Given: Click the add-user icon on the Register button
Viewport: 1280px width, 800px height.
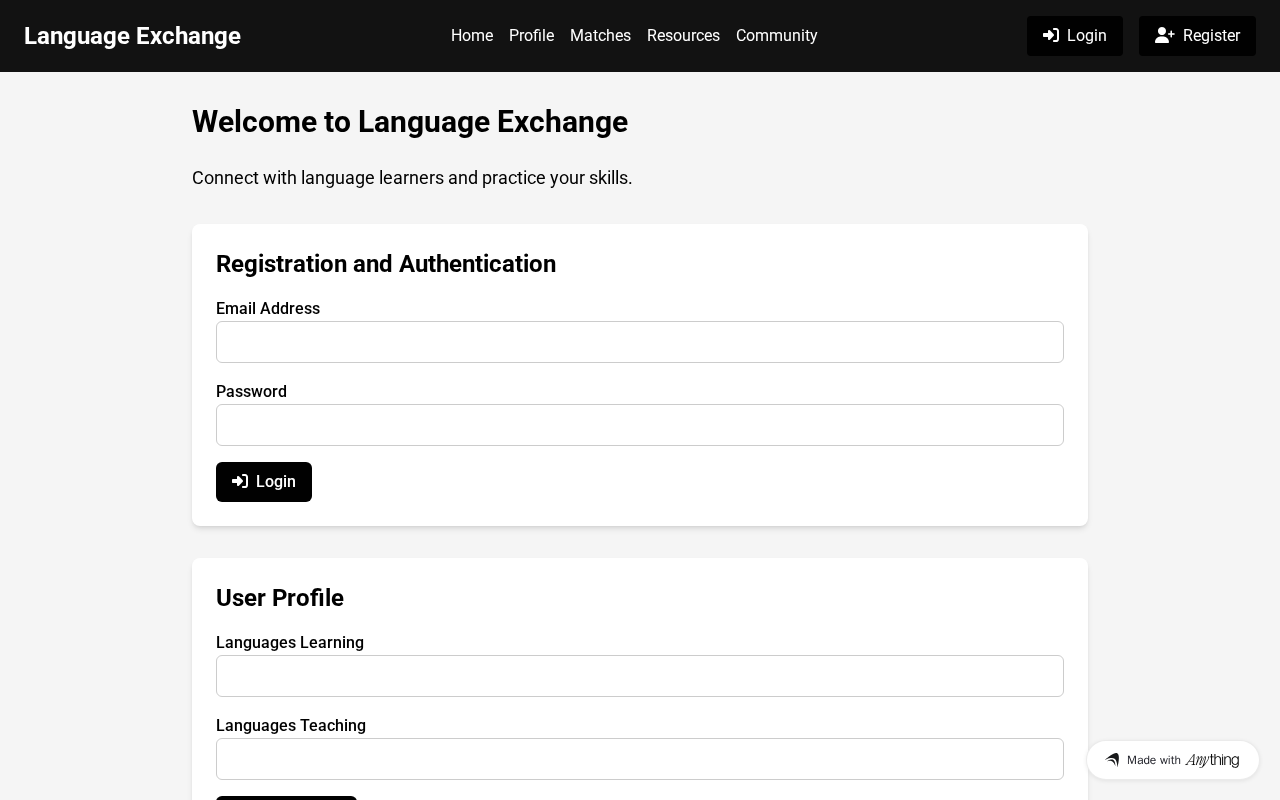Looking at the screenshot, I should [1164, 36].
